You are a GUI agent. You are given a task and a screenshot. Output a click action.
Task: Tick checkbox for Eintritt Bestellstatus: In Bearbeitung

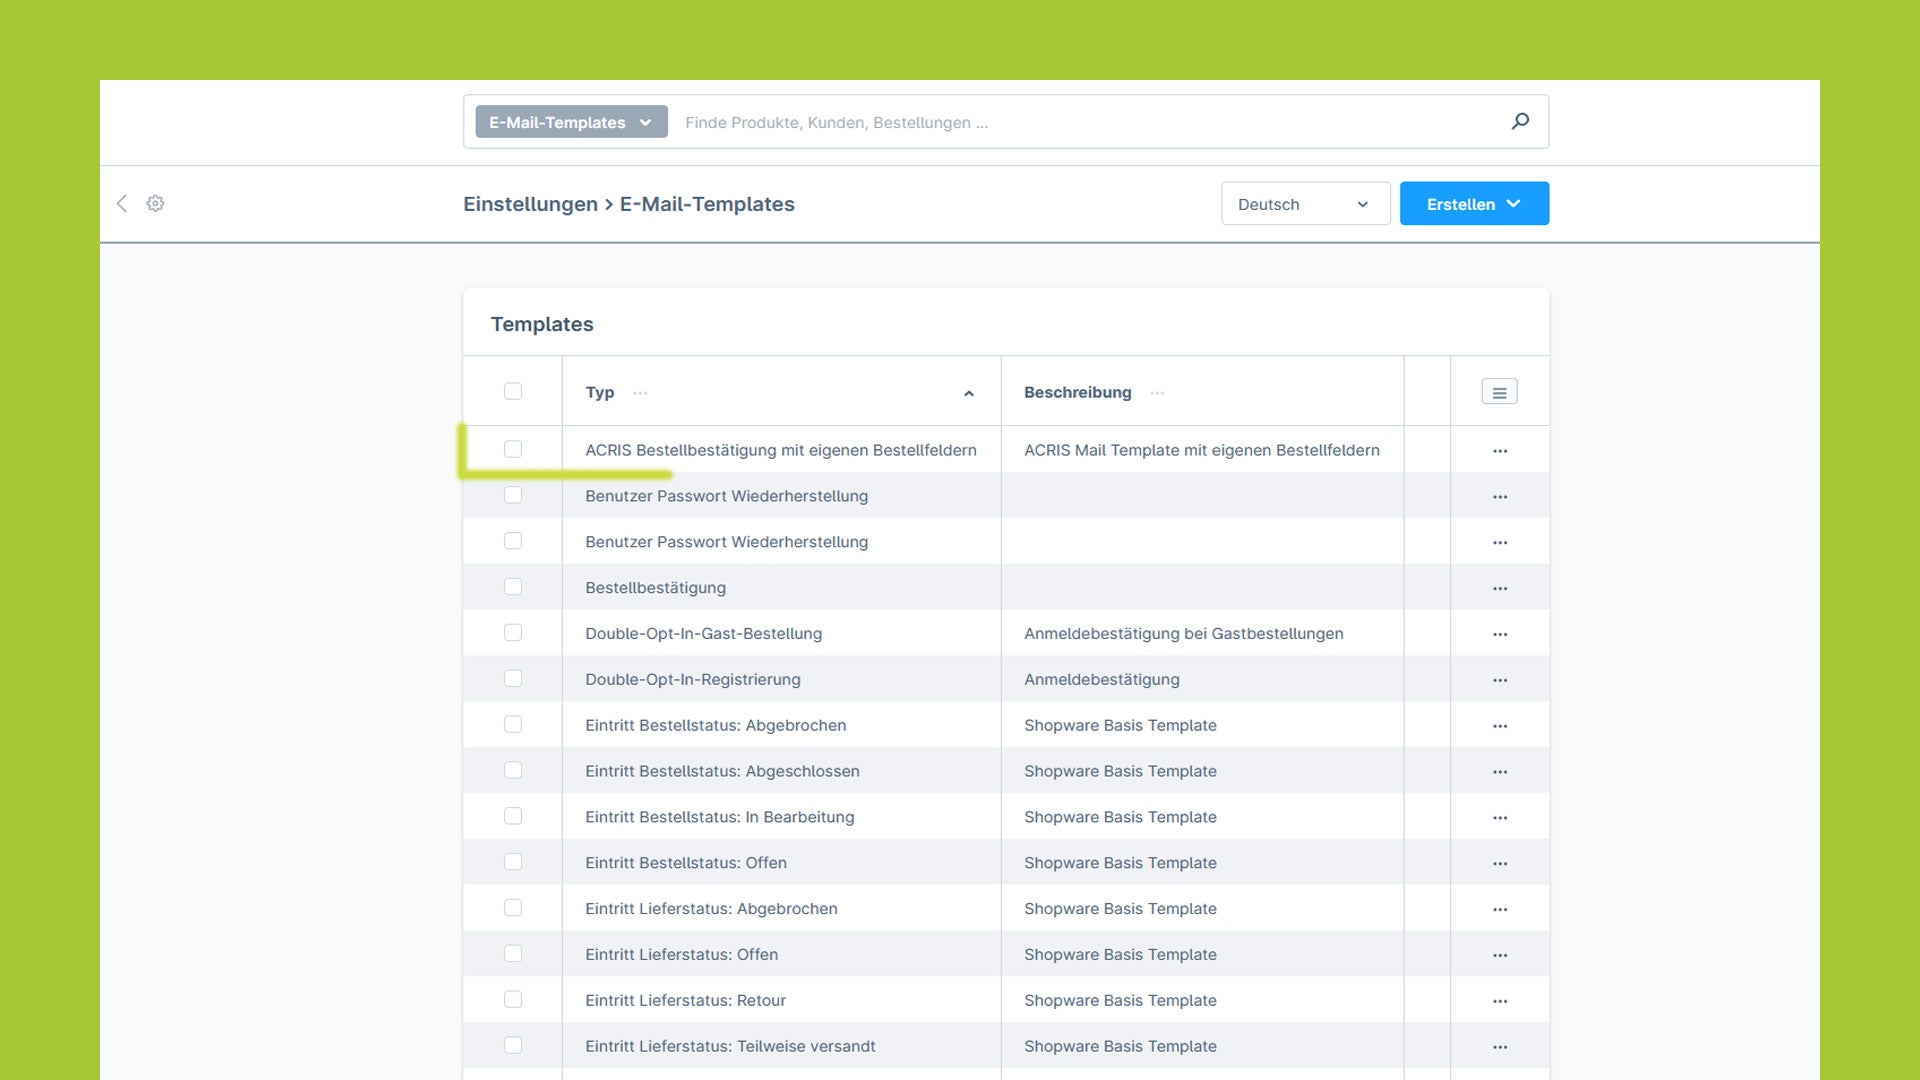(x=513, y=816)
